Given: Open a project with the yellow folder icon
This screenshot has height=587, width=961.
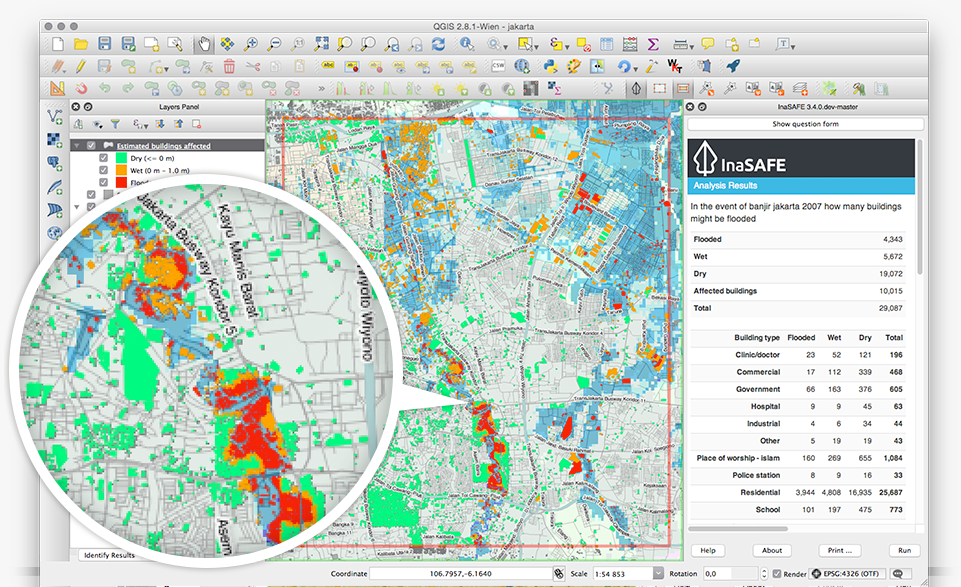Looking at the screenshot, I should [x=81, y=44].
